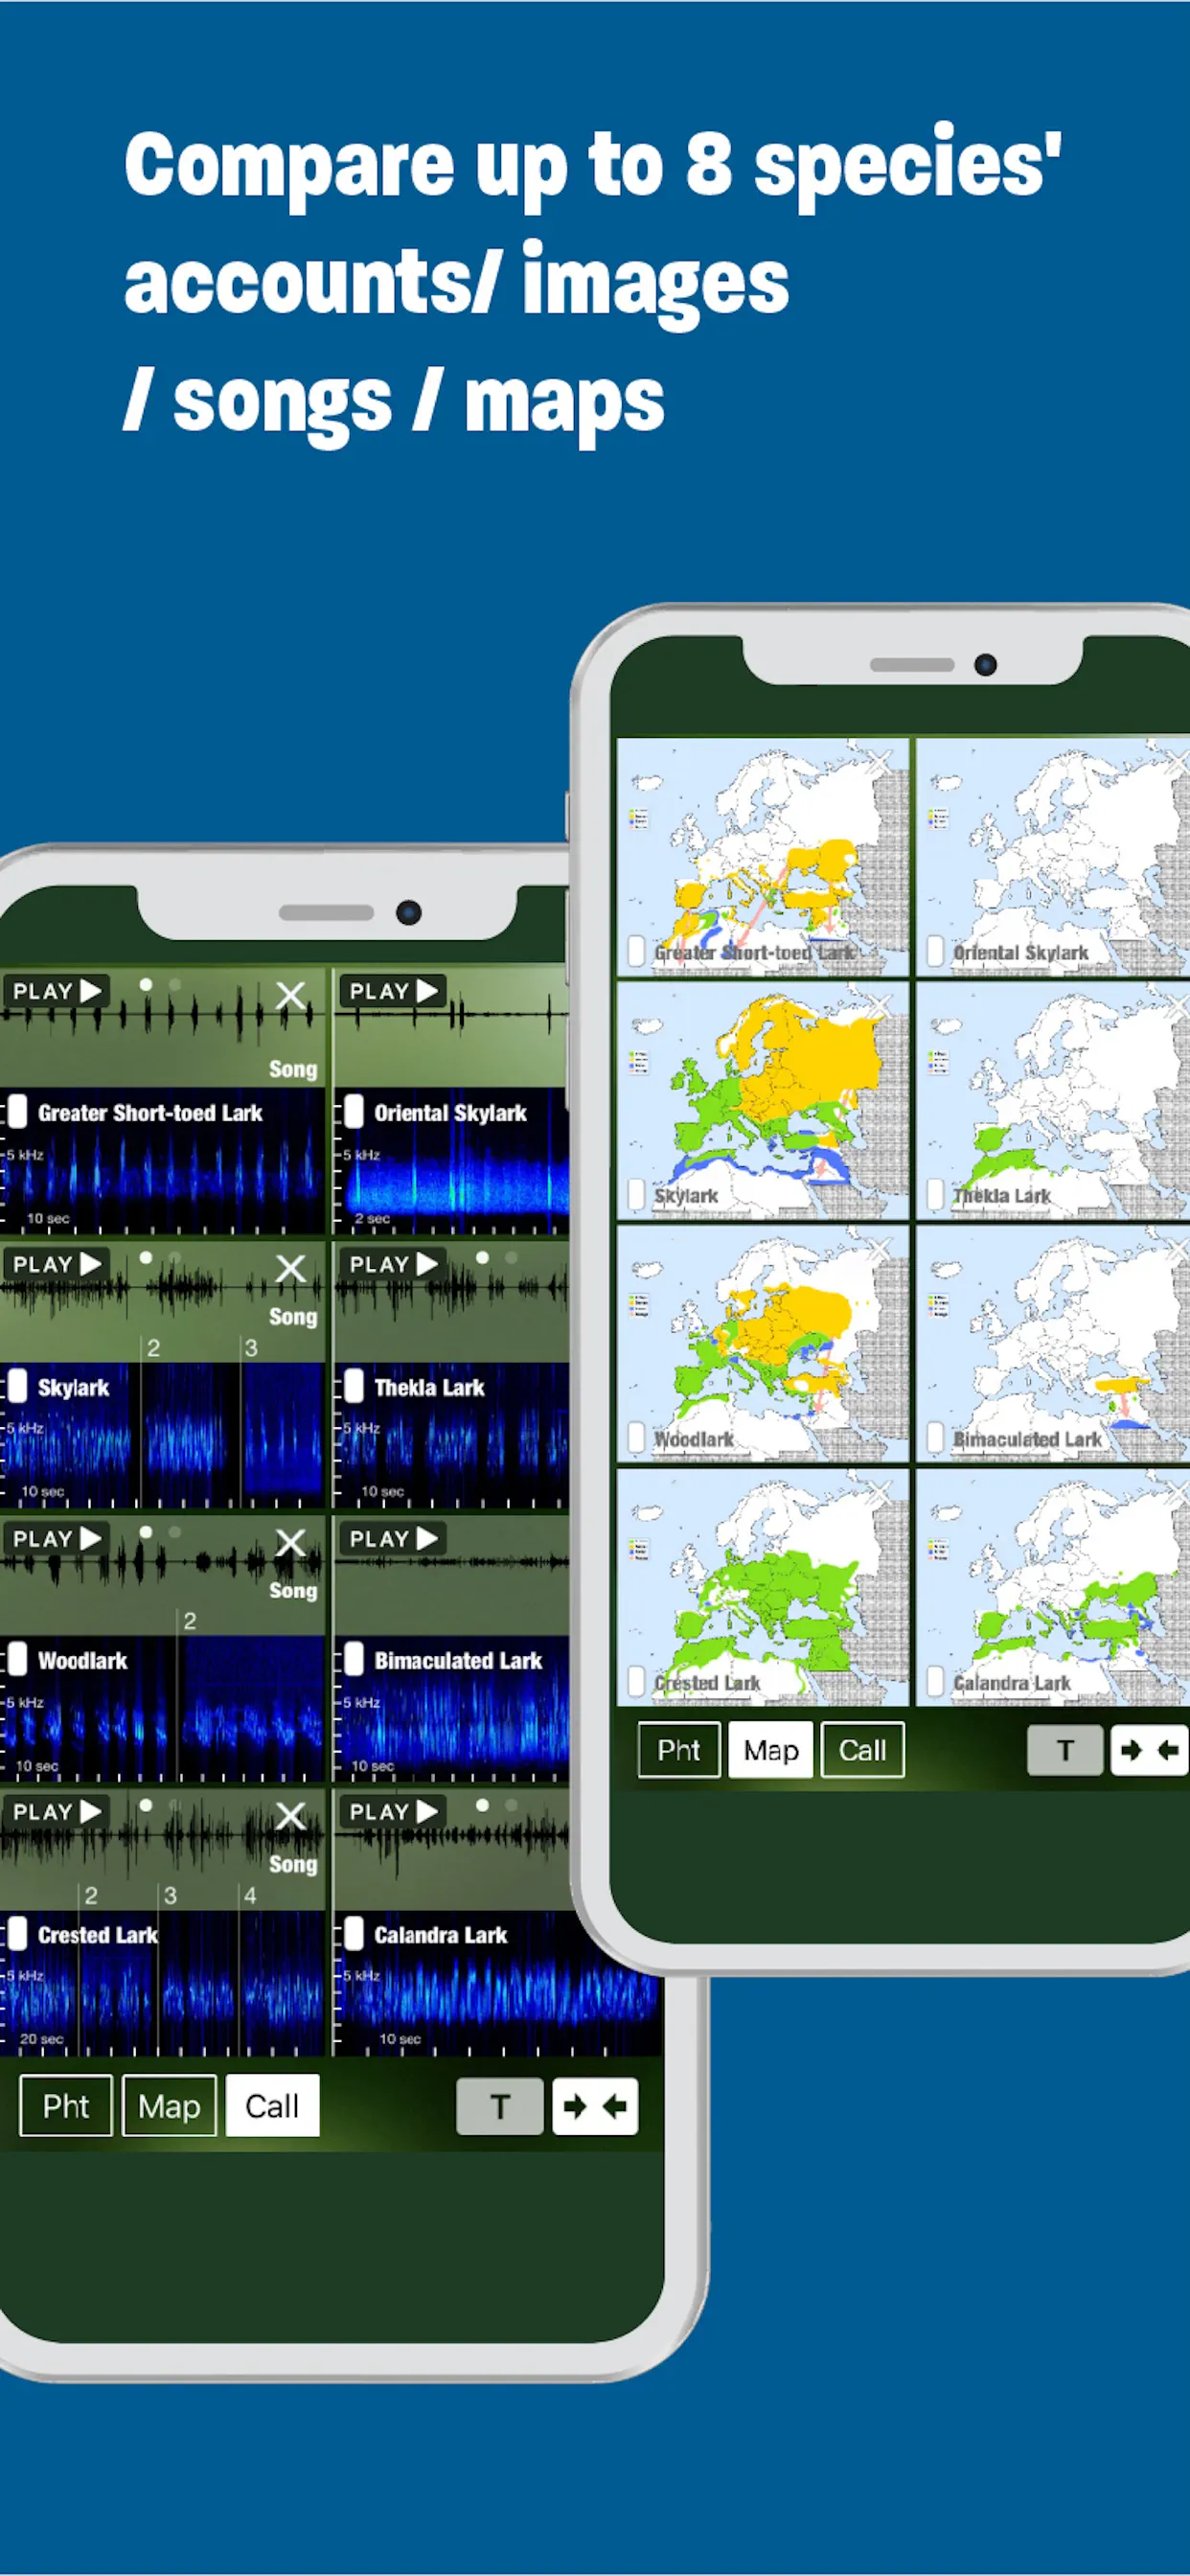Screen dimensions: 1190x2576
Task: Switch to Map tab on sound phone
Action: 169,2105
